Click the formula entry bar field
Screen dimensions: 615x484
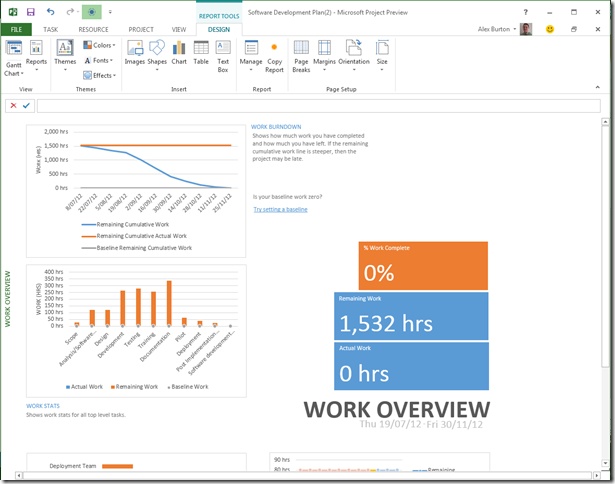[320, 105]
